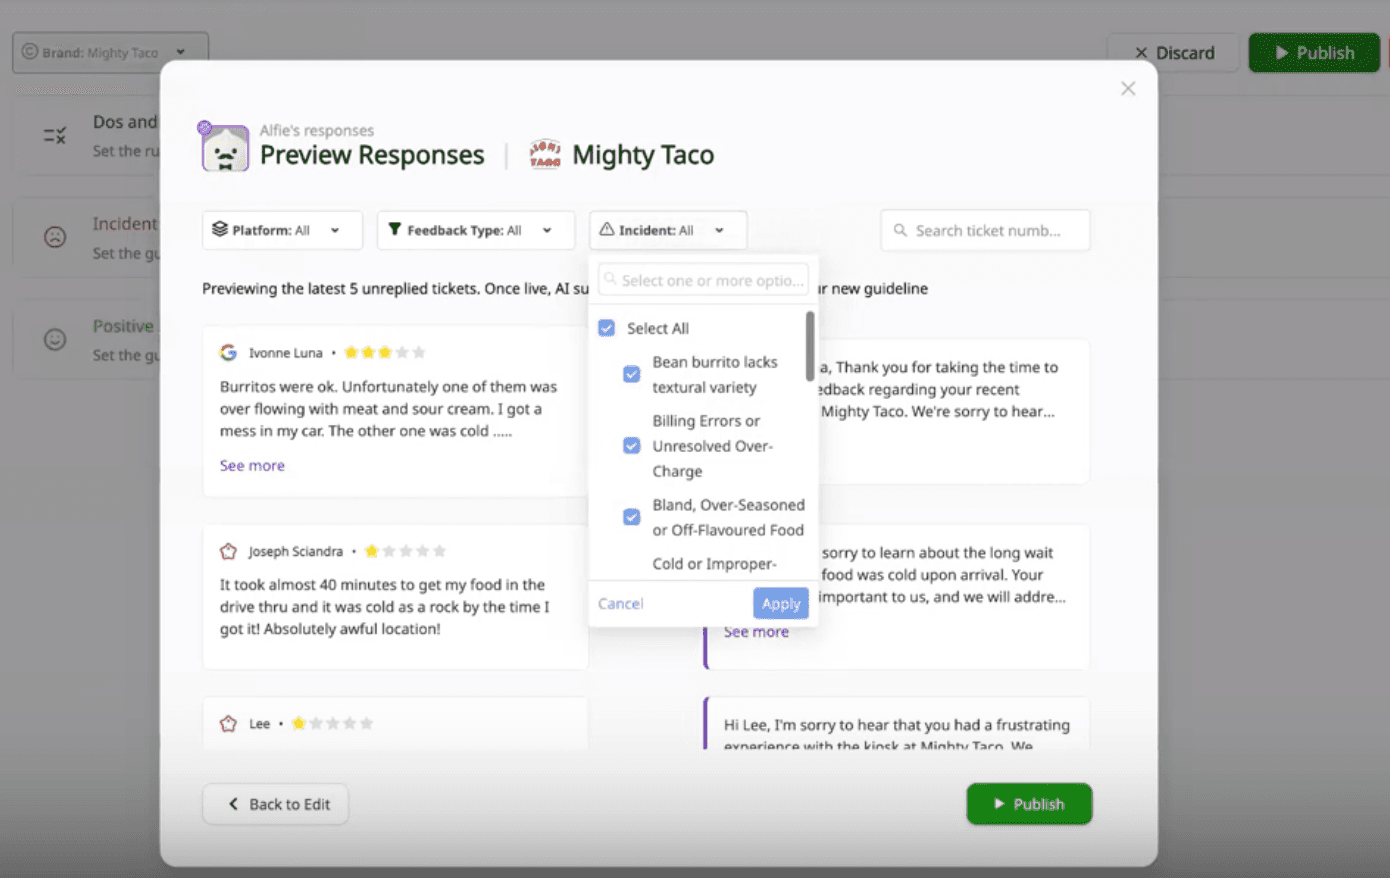The width and height of the screenshot is (1390, 878).
Task: Collapse the Incident: All dropdown
Action: (668, 230)
